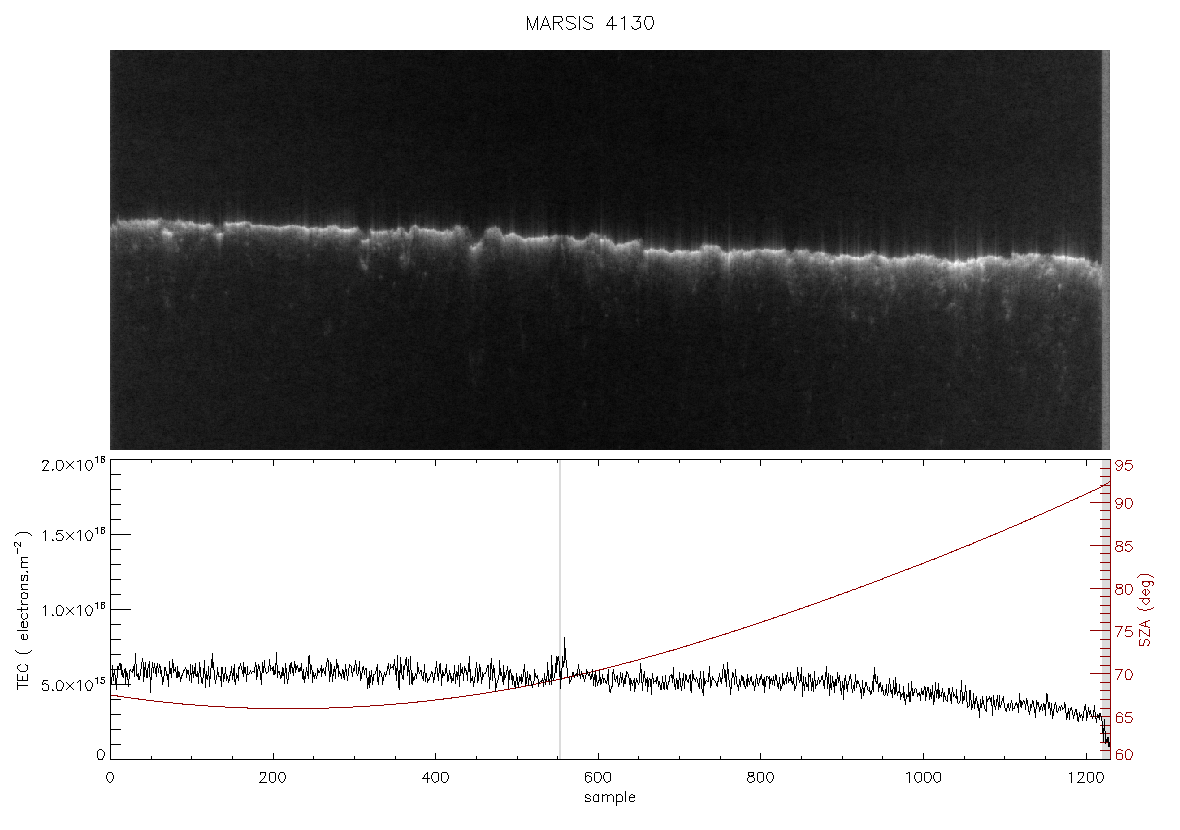Click the 1.0×10^16 y-axis label
Image resolution: width=1180 pixels, height=830 pixels.
pyautogui.click(x=73, y=610)
